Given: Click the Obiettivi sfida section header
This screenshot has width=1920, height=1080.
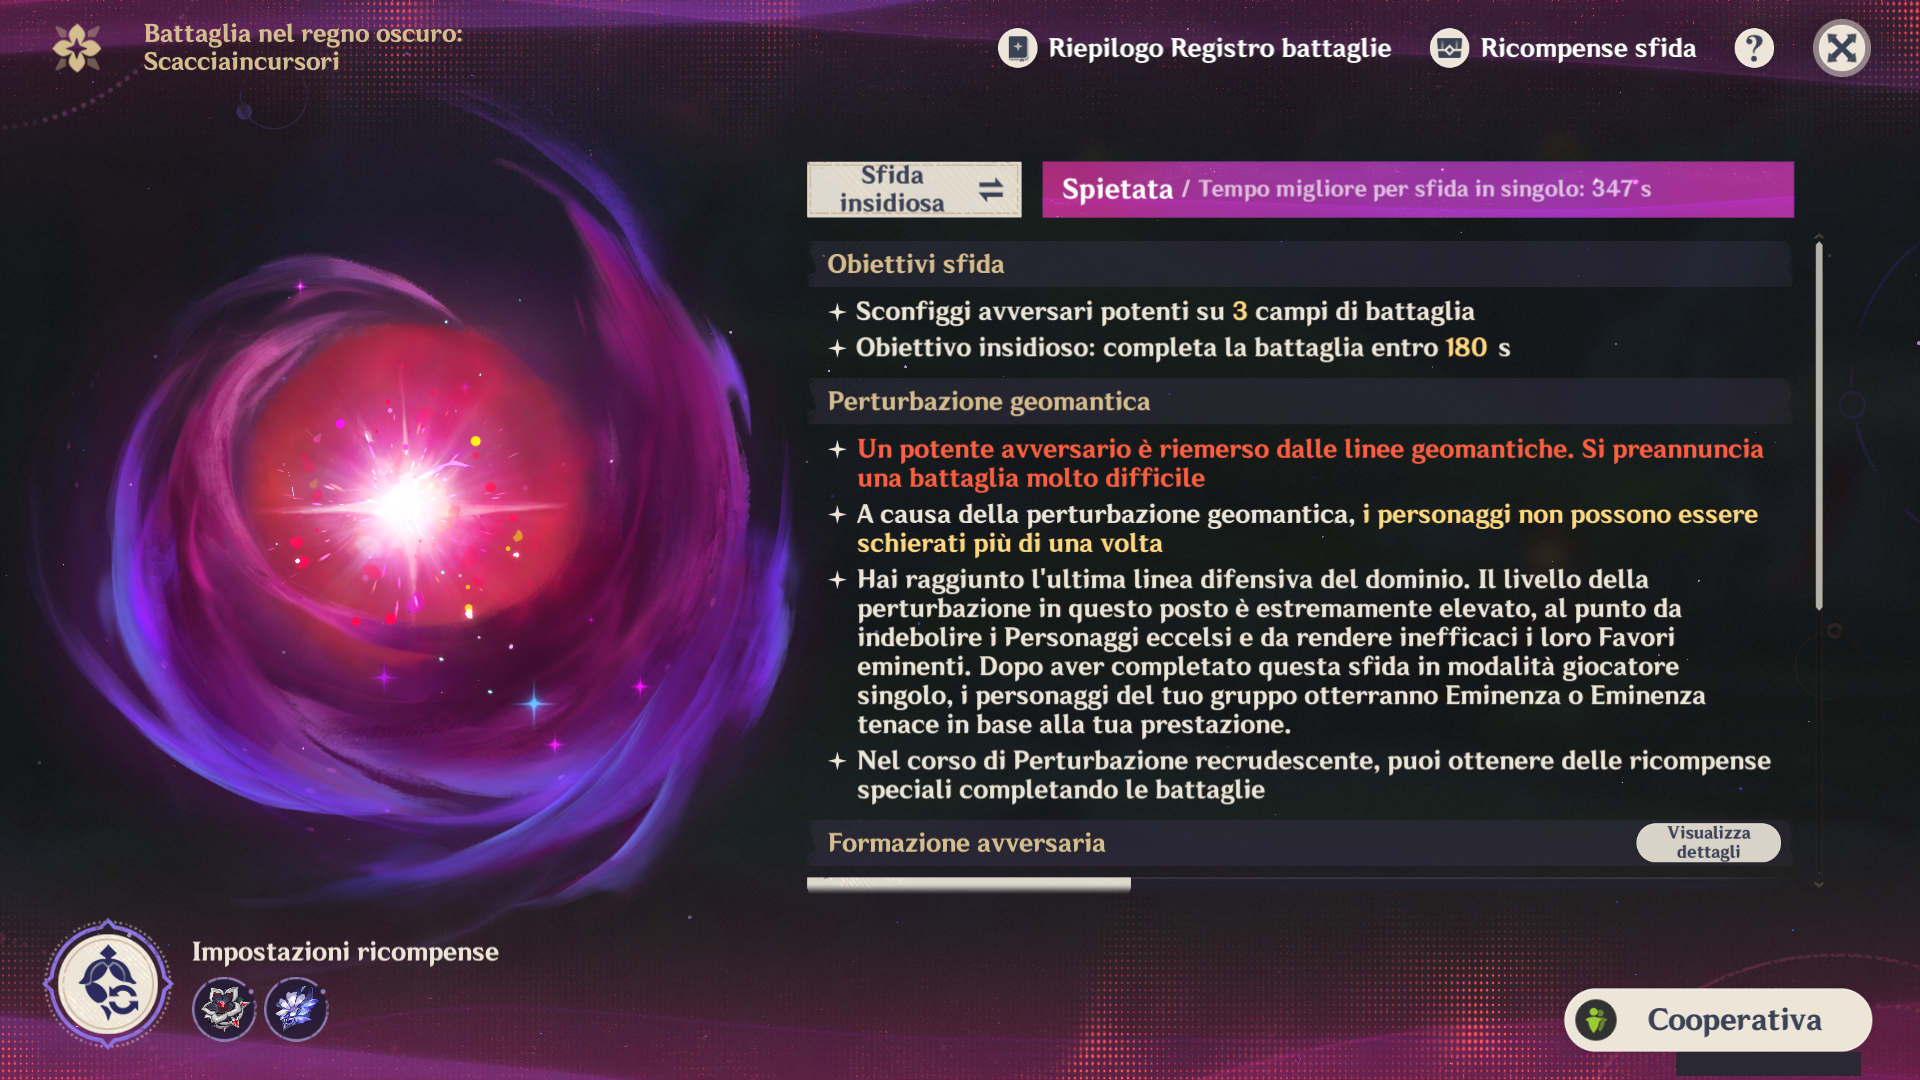Looking at the screenshot, I should coord(1300,264).
